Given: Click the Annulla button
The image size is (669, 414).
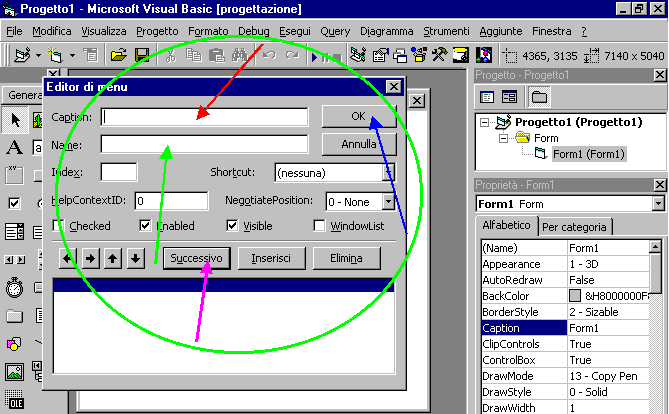Looking at the screenshot, I should [x=359, y=144].
